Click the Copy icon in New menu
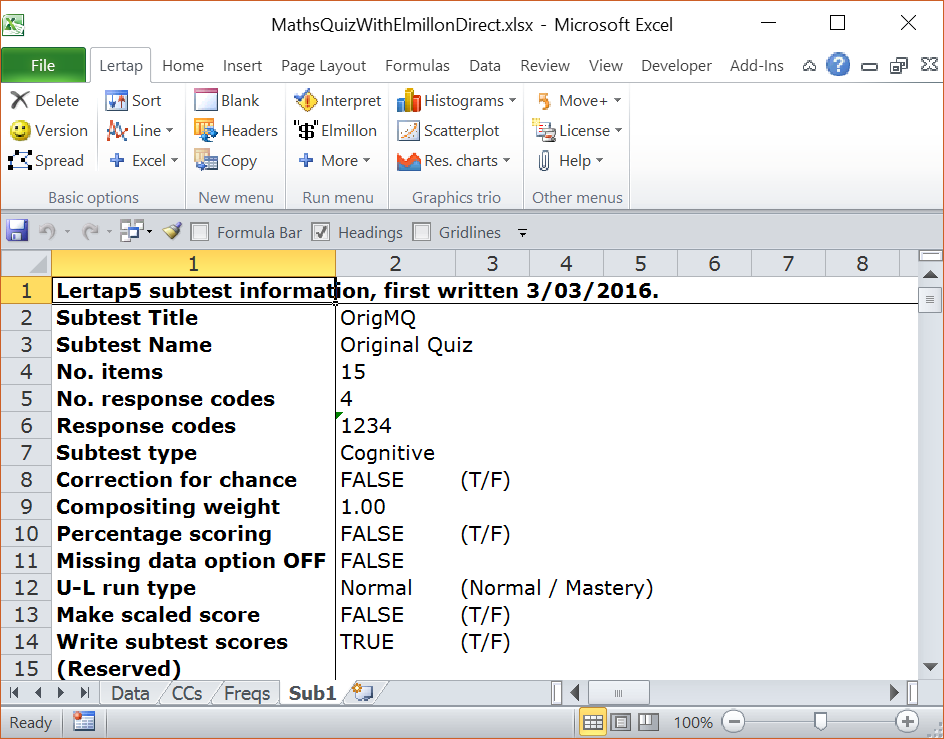Image resolution: width=944 pixels, height=739 pixels. pos(206,160)
